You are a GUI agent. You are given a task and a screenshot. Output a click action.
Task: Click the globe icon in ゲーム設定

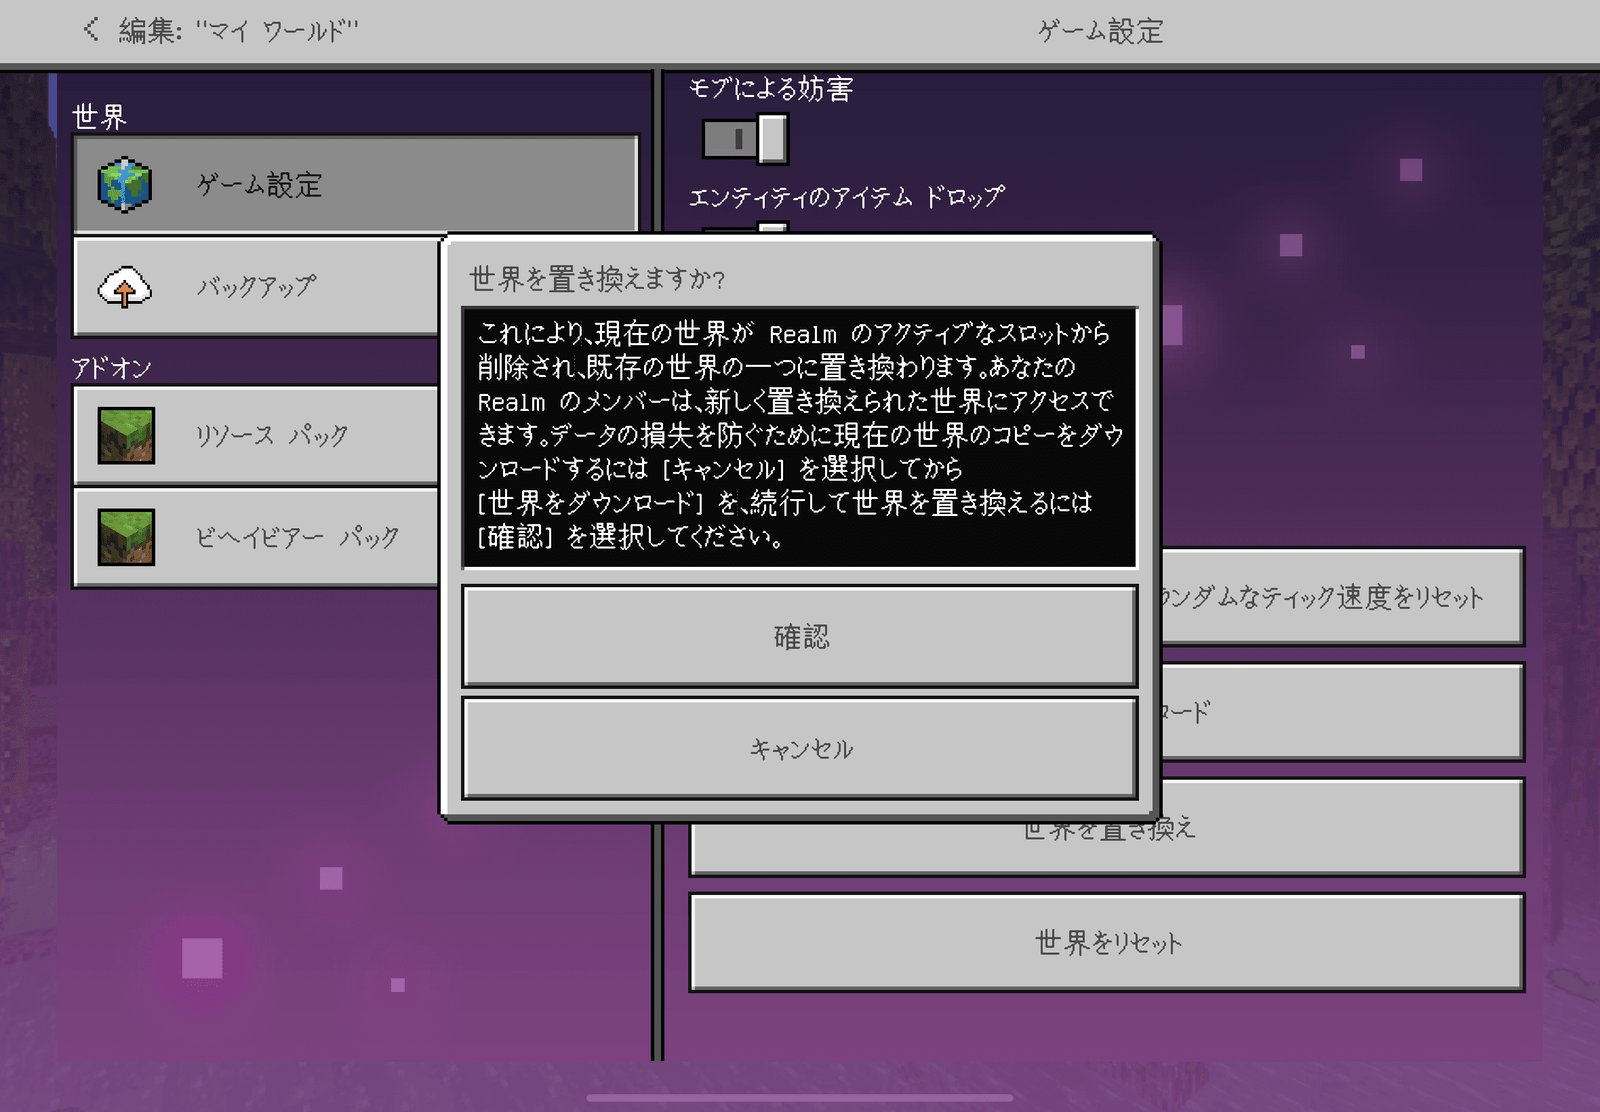click(x=125, y=185)
